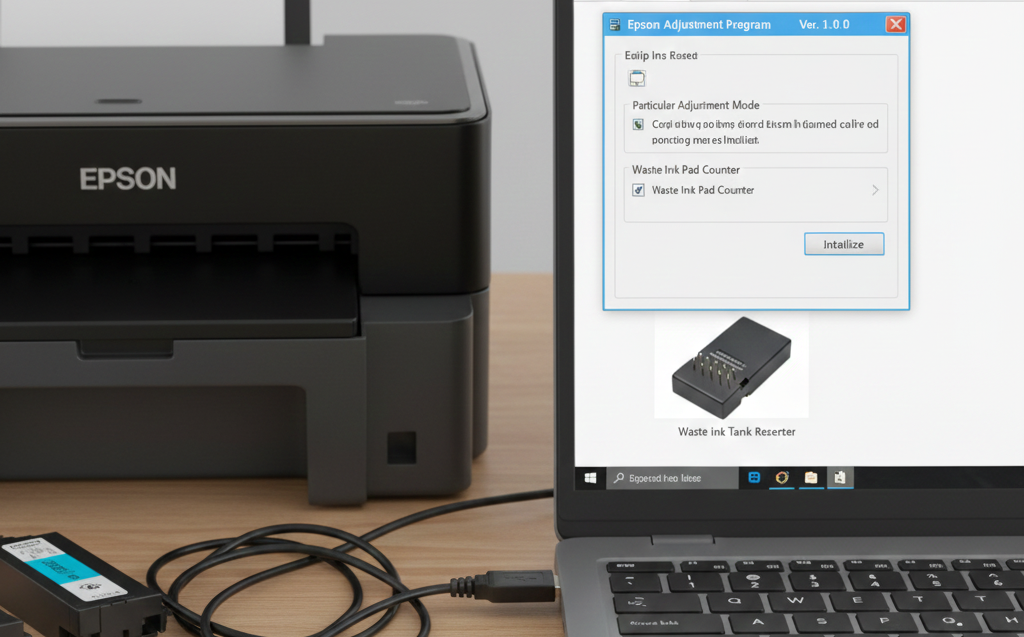Screen dimensions: 1024x637
Task: Expand the Particular Adjustment Mode group
Action: (696, 105)
